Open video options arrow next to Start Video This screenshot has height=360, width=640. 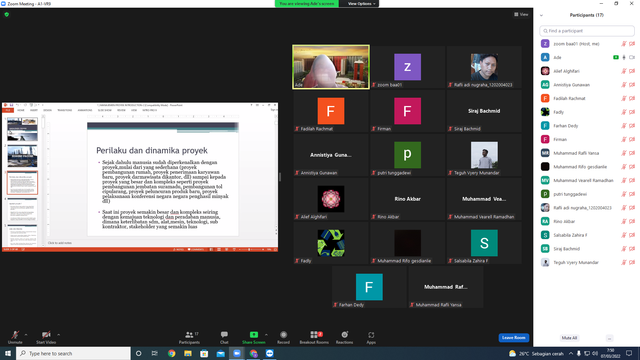[x=59, y=335]
